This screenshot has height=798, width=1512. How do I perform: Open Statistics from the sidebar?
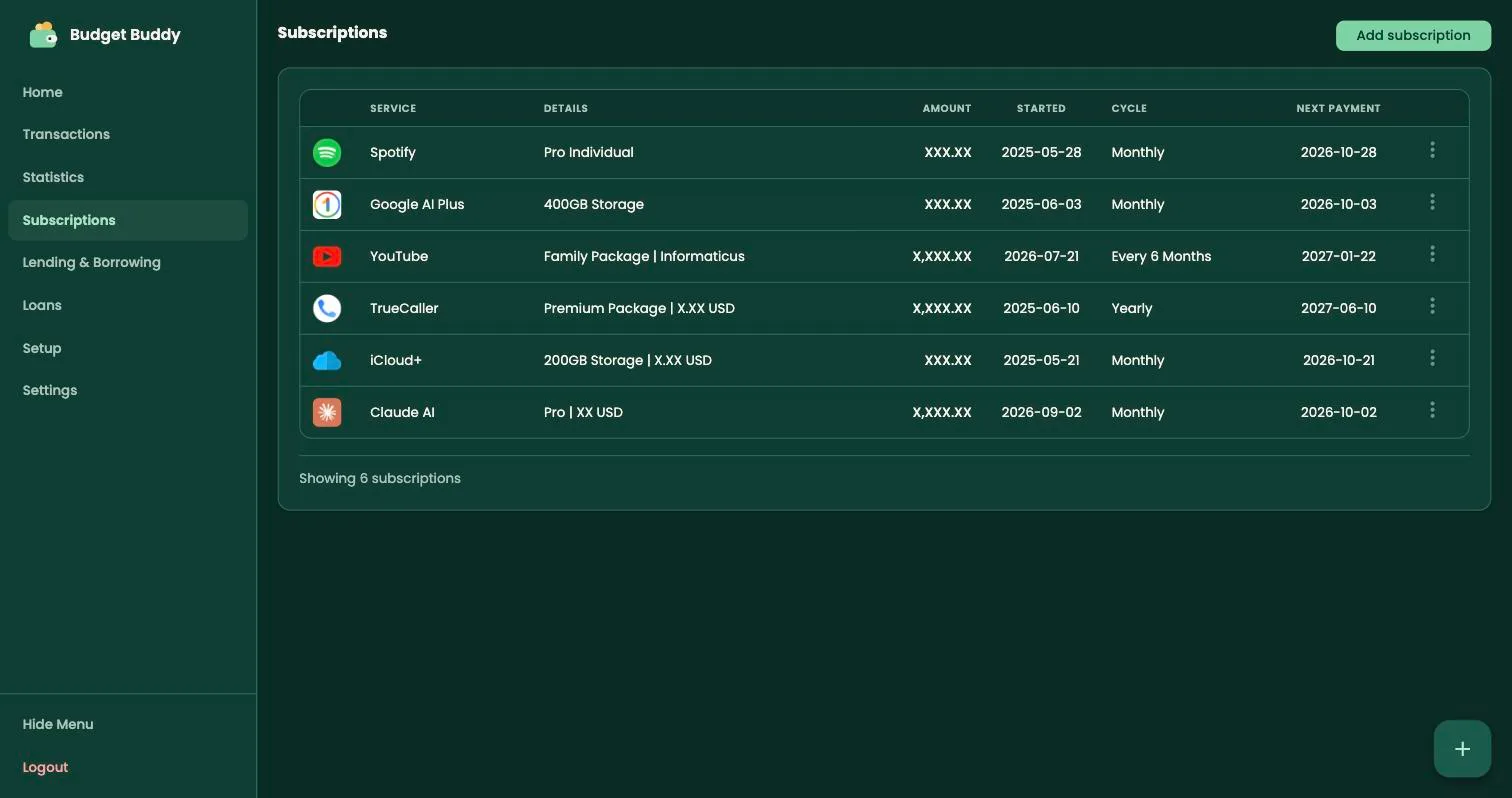click(128, 177)
